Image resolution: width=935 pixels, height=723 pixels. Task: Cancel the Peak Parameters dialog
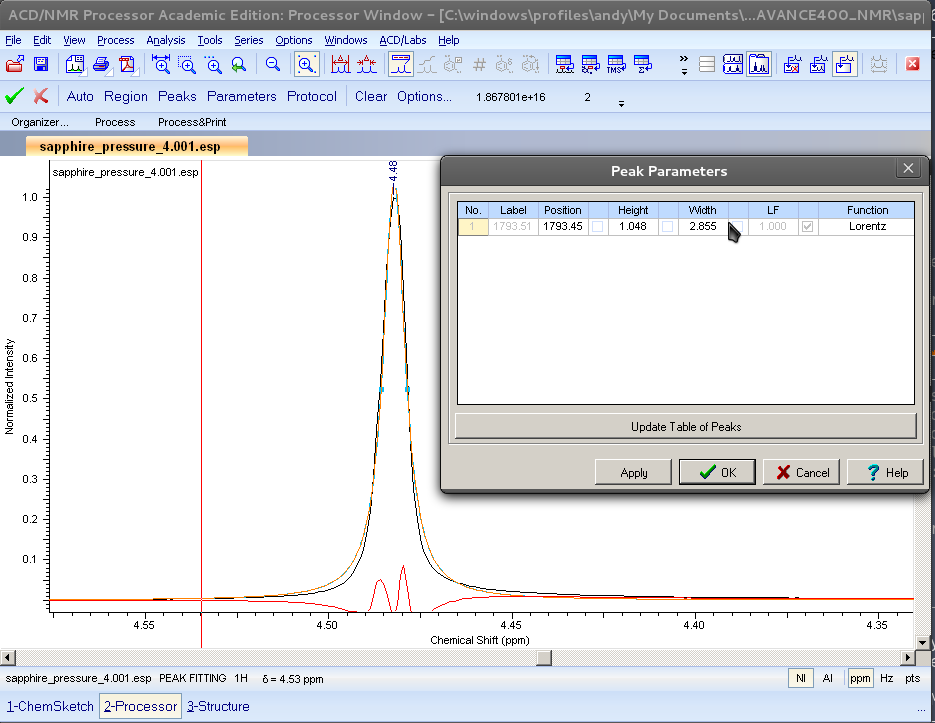(x=801, y=472)
